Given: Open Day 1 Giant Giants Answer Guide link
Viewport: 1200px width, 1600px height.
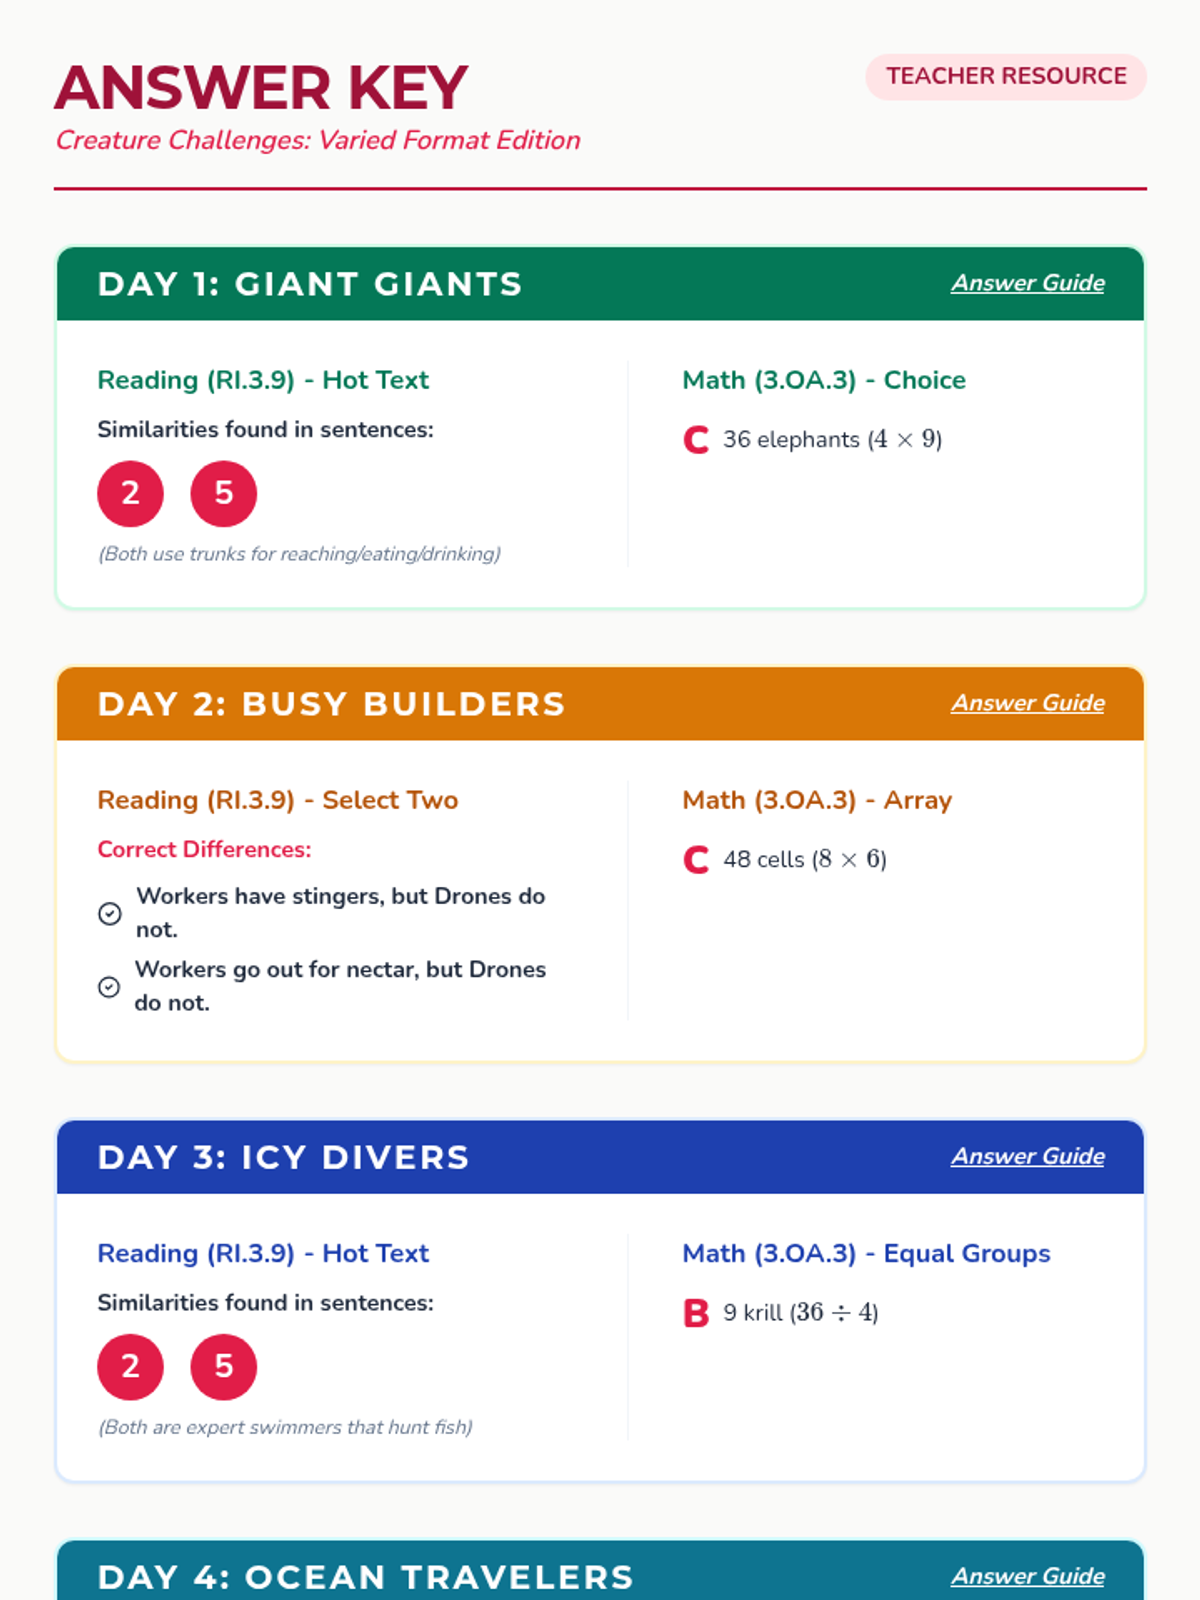Looking at the screenshot, I should click(1027, 283).
